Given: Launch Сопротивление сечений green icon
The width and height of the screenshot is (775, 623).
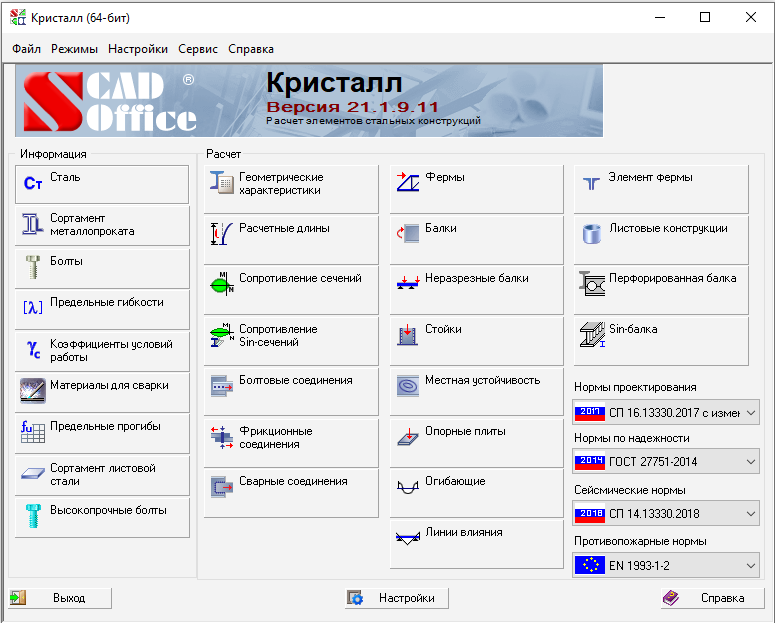Looking at the screenshot, I should coord(221,284).
